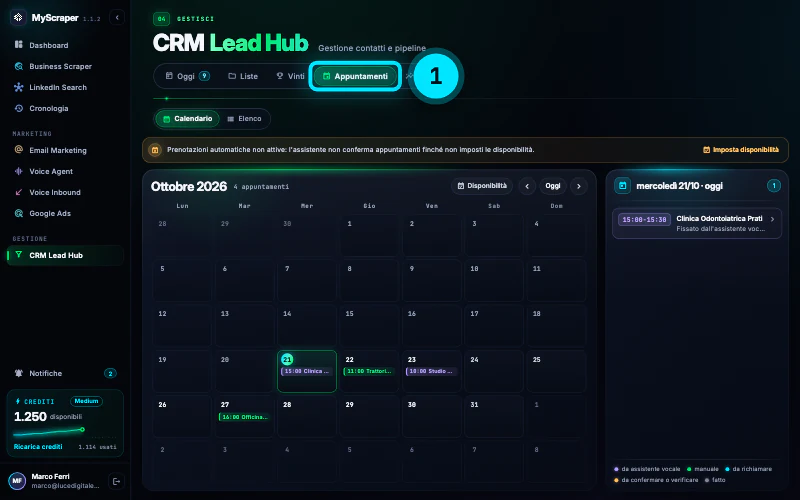Click the Oggi button in calendar header
This screenshot has height=500, width=800.
point(553,186)
